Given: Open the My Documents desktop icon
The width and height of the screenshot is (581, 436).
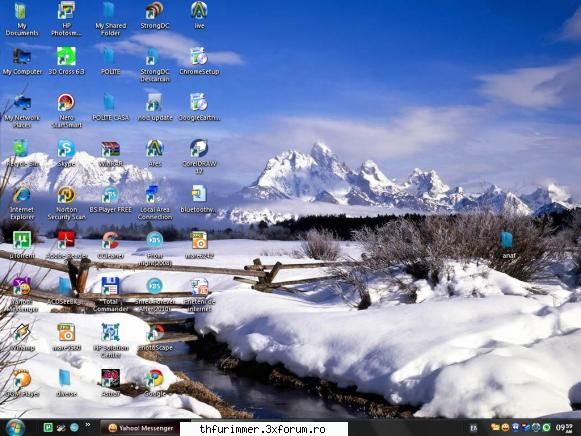Looking at the screenshot, I should tap(21, 19).
